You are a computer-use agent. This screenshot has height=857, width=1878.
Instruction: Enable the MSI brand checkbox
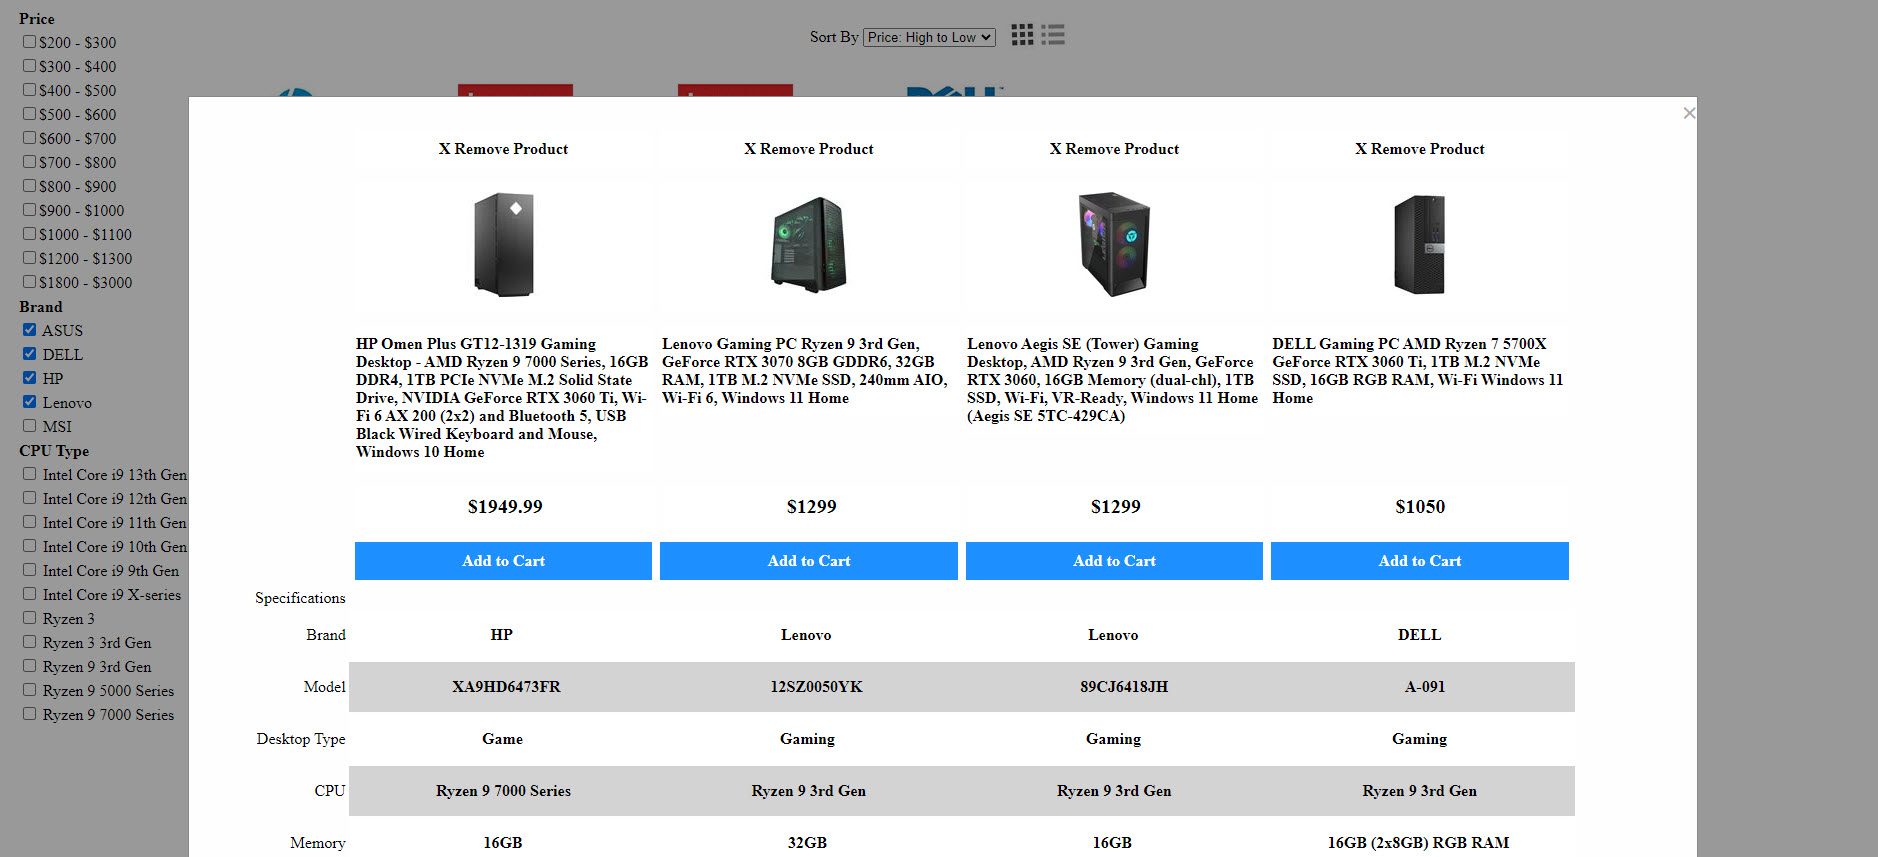pos(30,426)
